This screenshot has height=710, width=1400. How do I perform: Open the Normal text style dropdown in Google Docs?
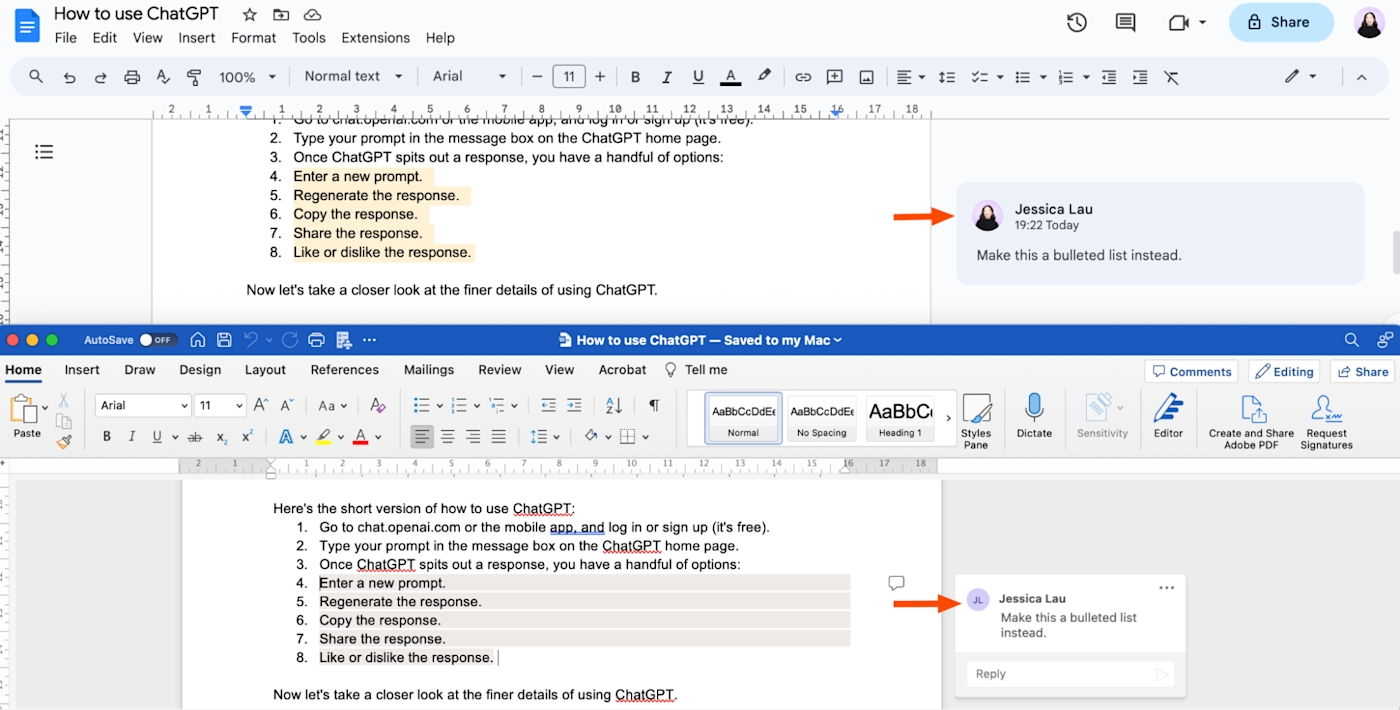tap(353, 76)
